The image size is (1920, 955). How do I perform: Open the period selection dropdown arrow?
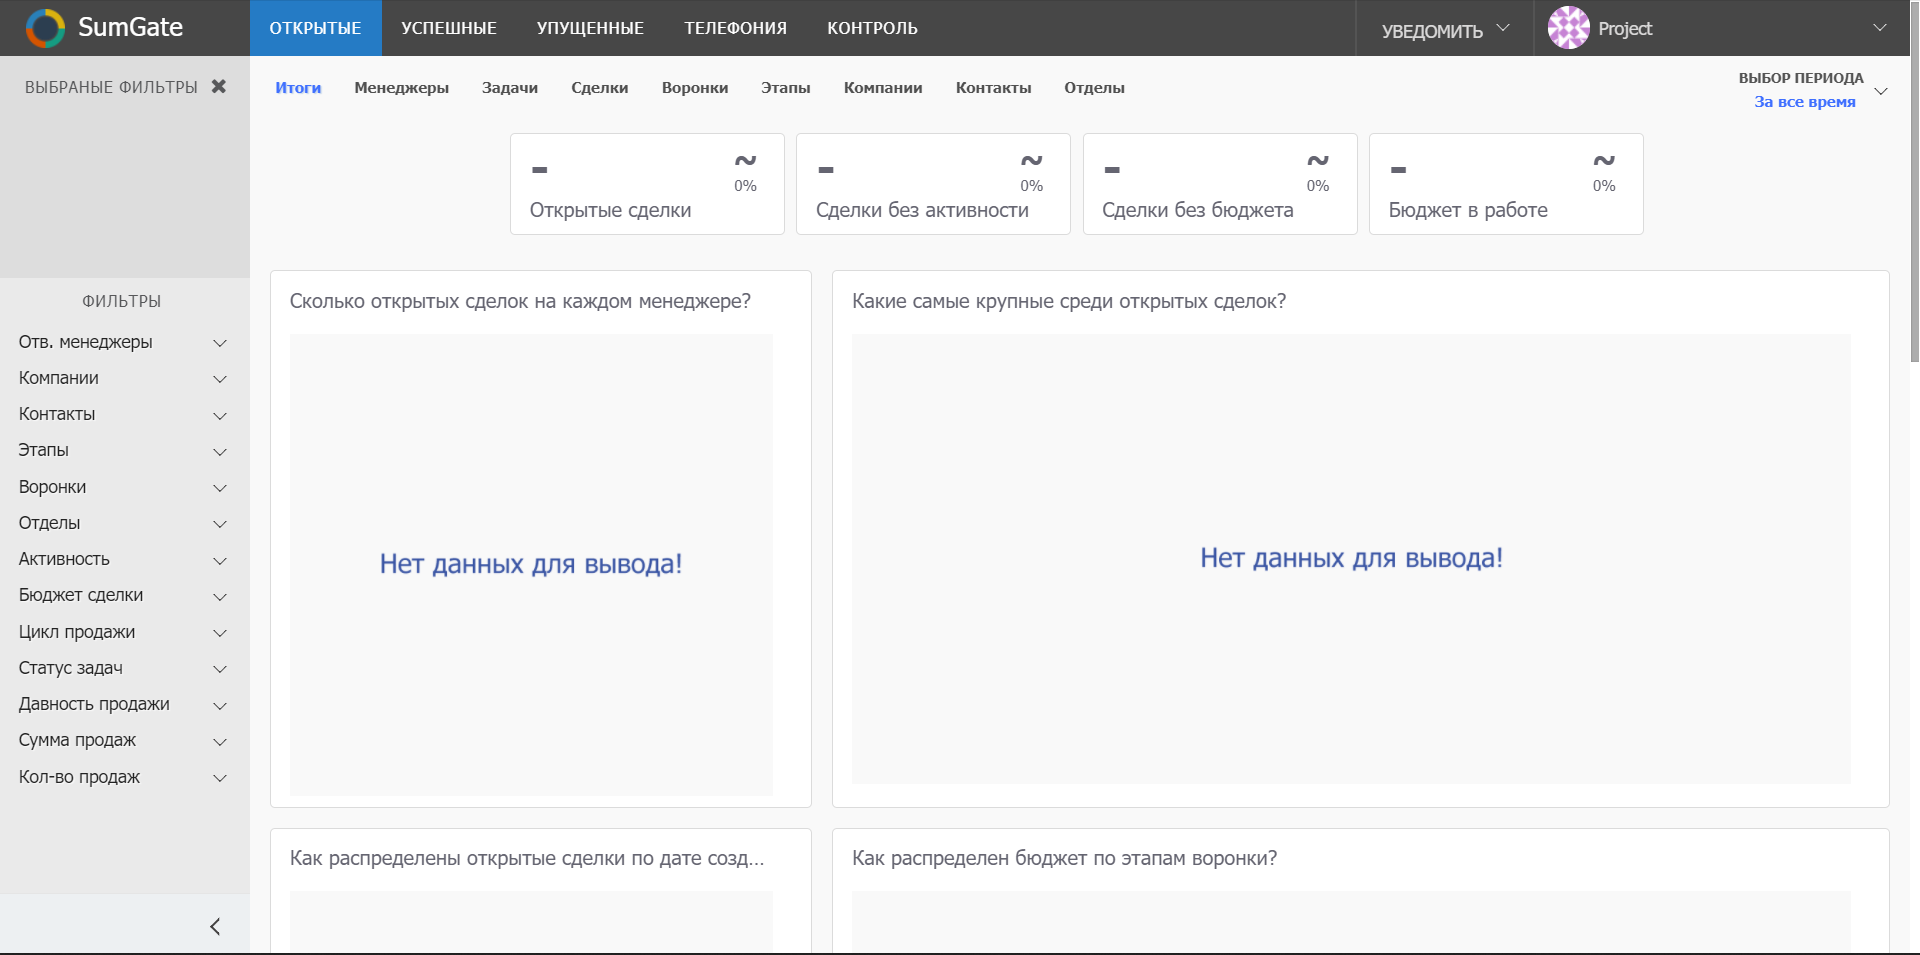(1881, 91)
